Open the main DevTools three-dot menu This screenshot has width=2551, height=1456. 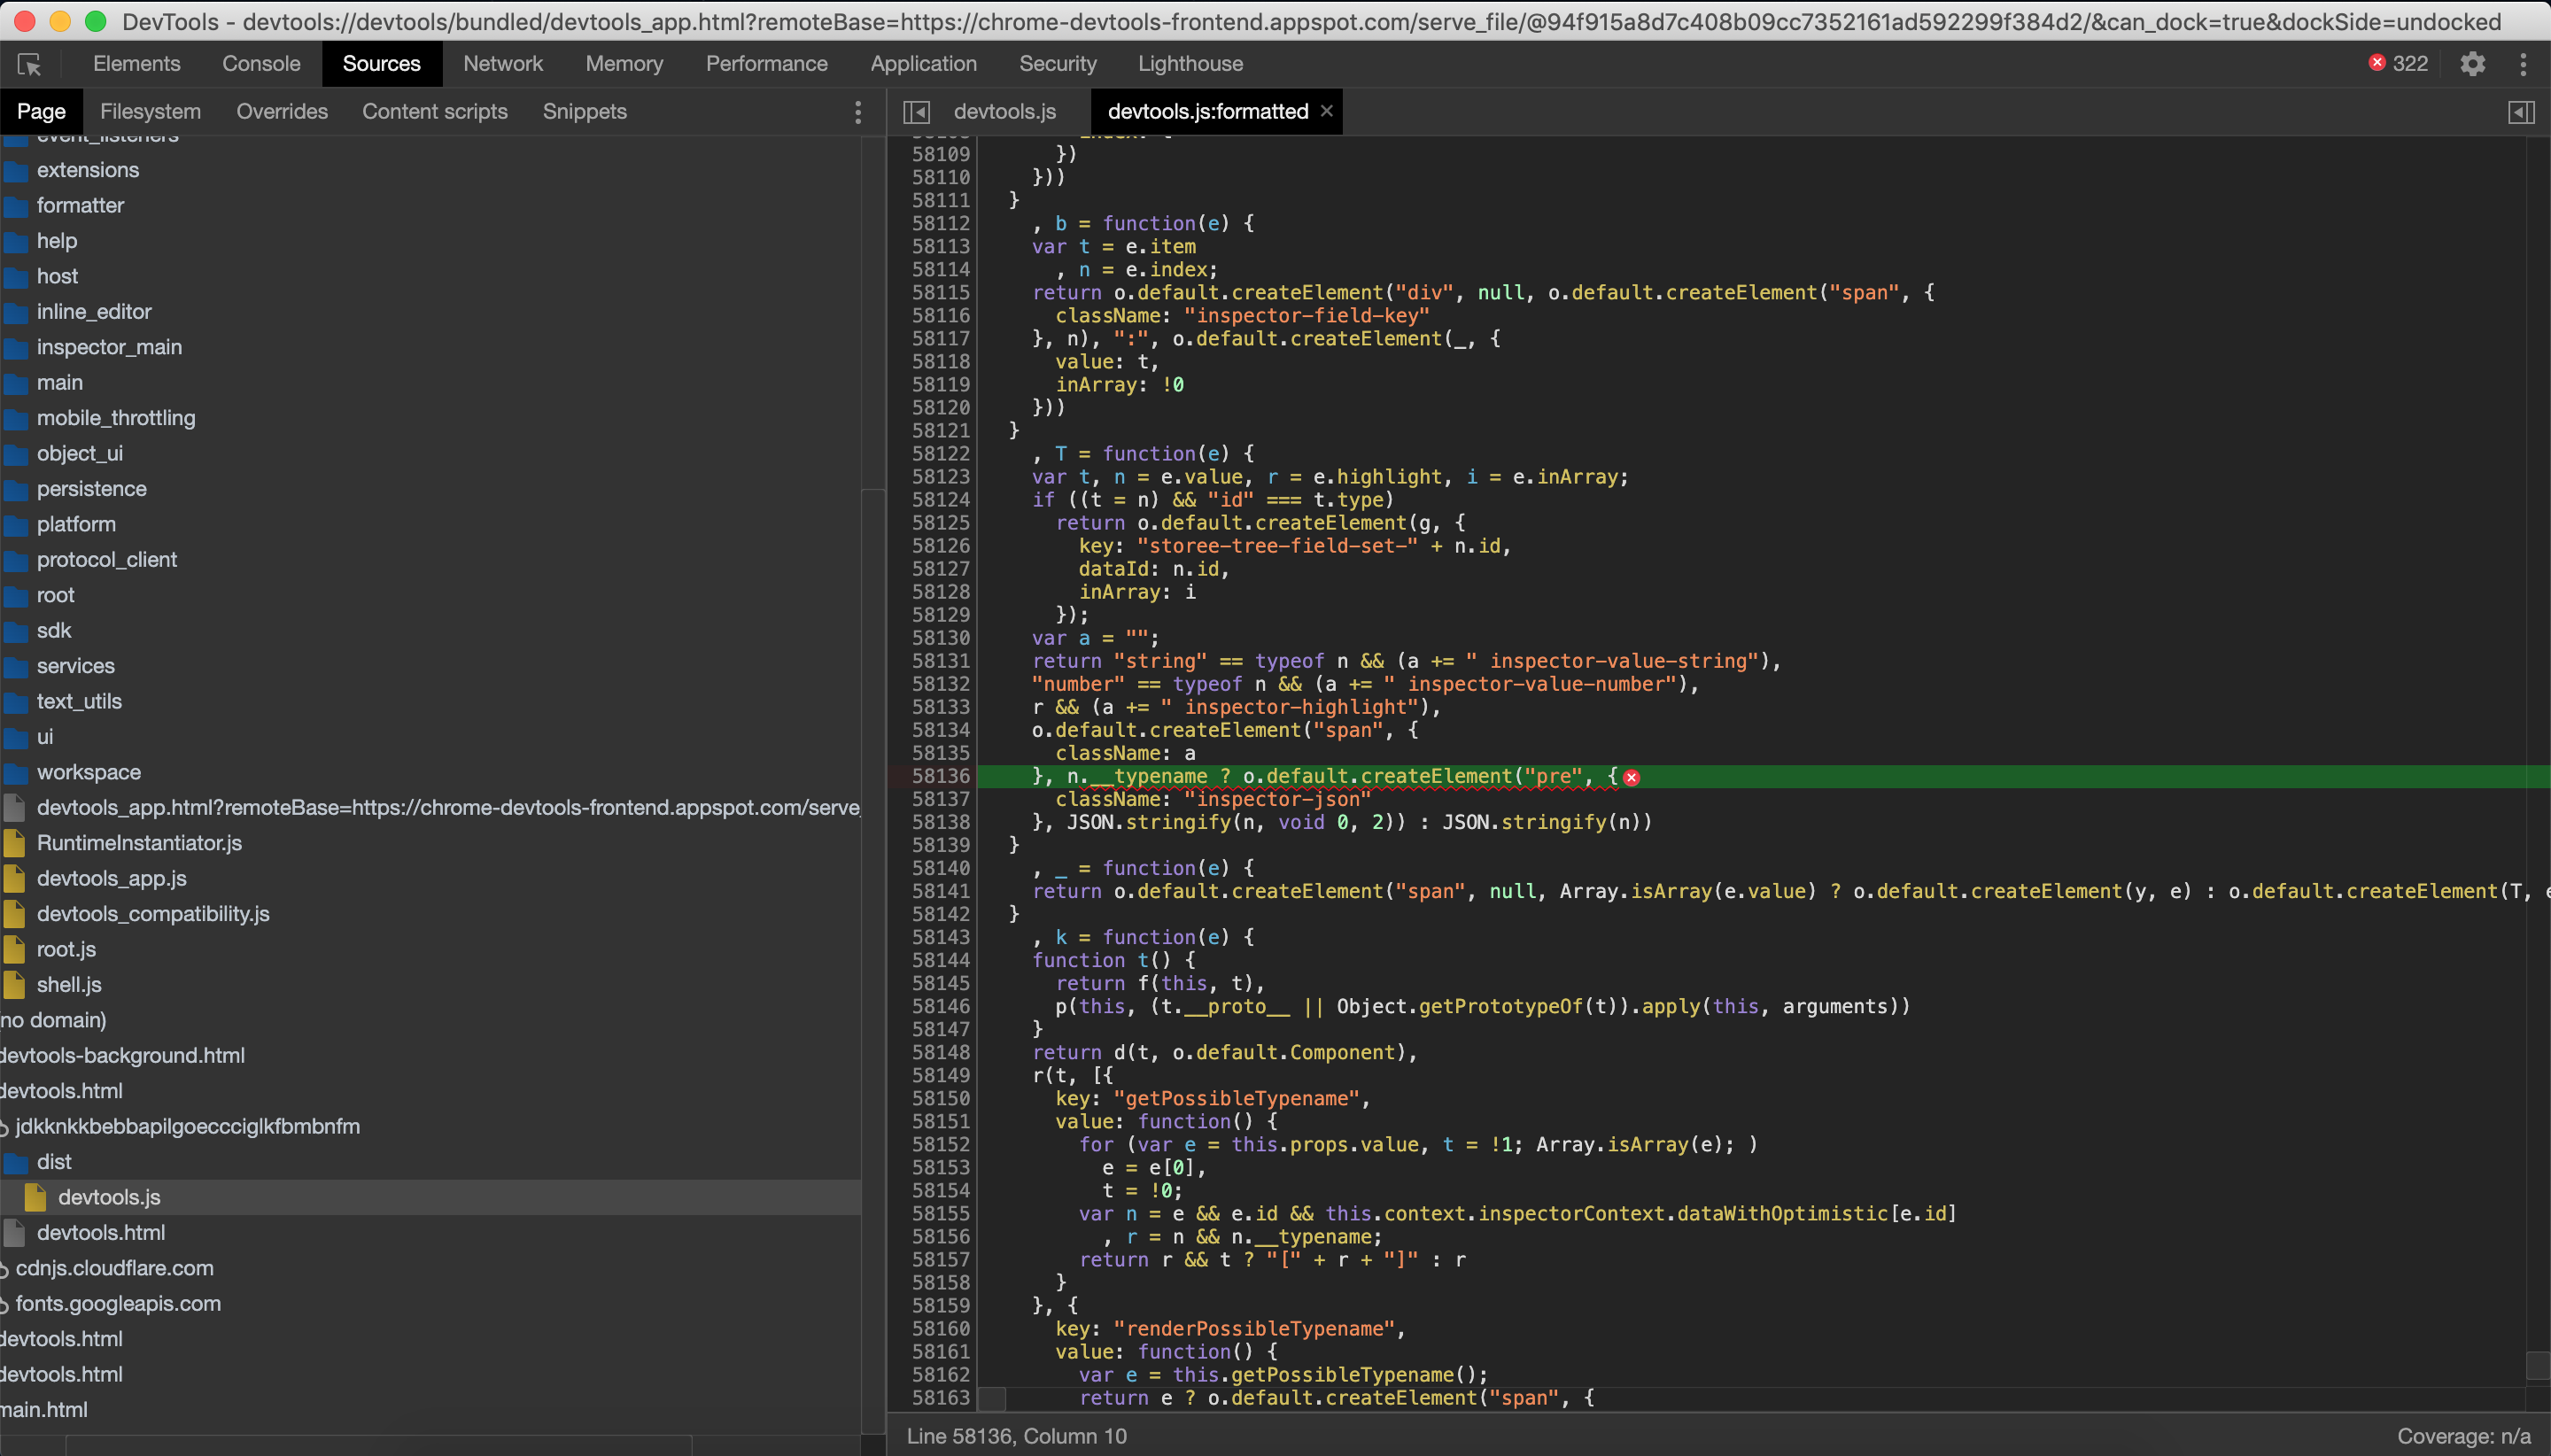point(2523,64)
